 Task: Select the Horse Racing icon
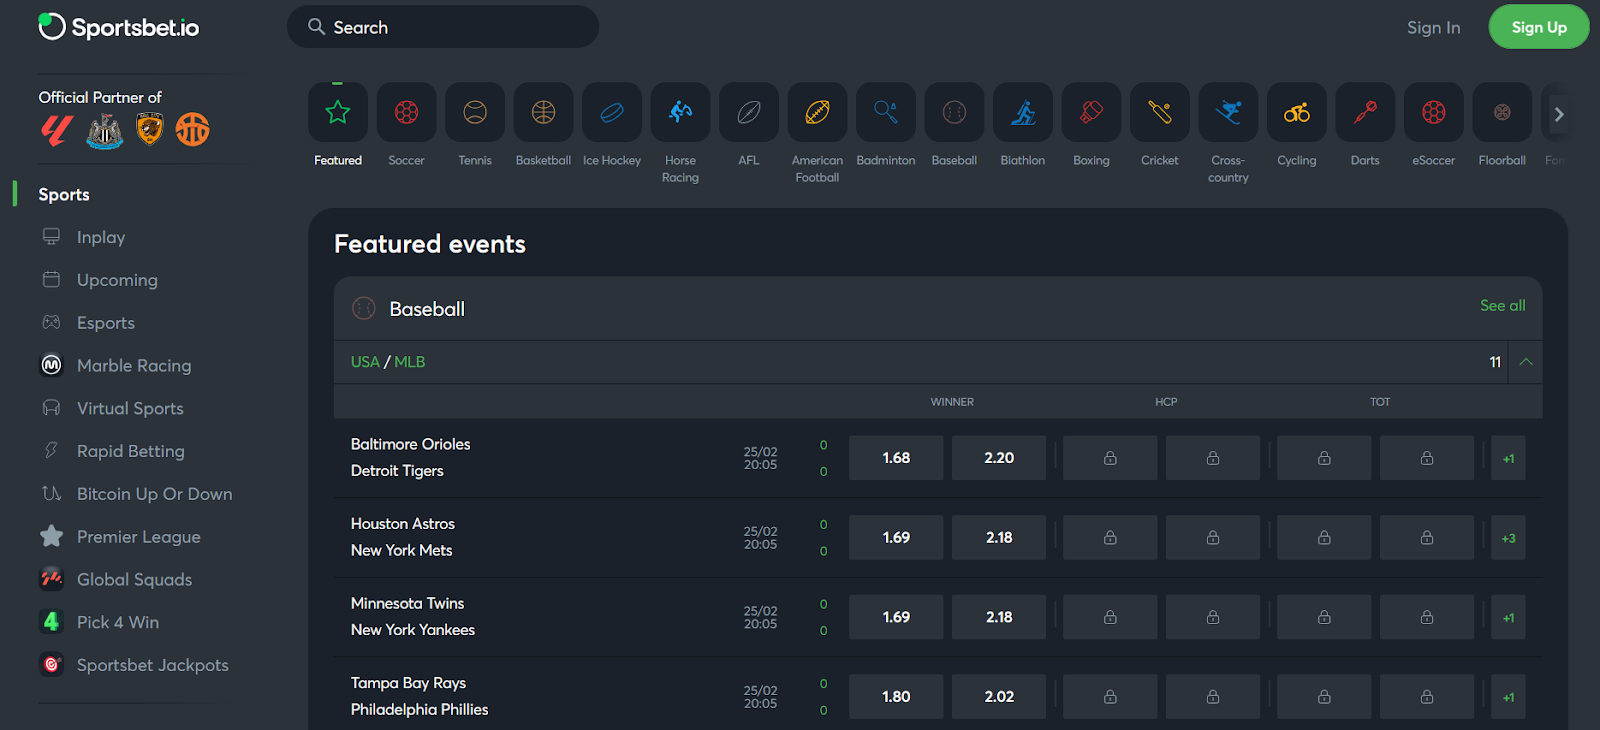pyautogui.click(x=680, y=112)
